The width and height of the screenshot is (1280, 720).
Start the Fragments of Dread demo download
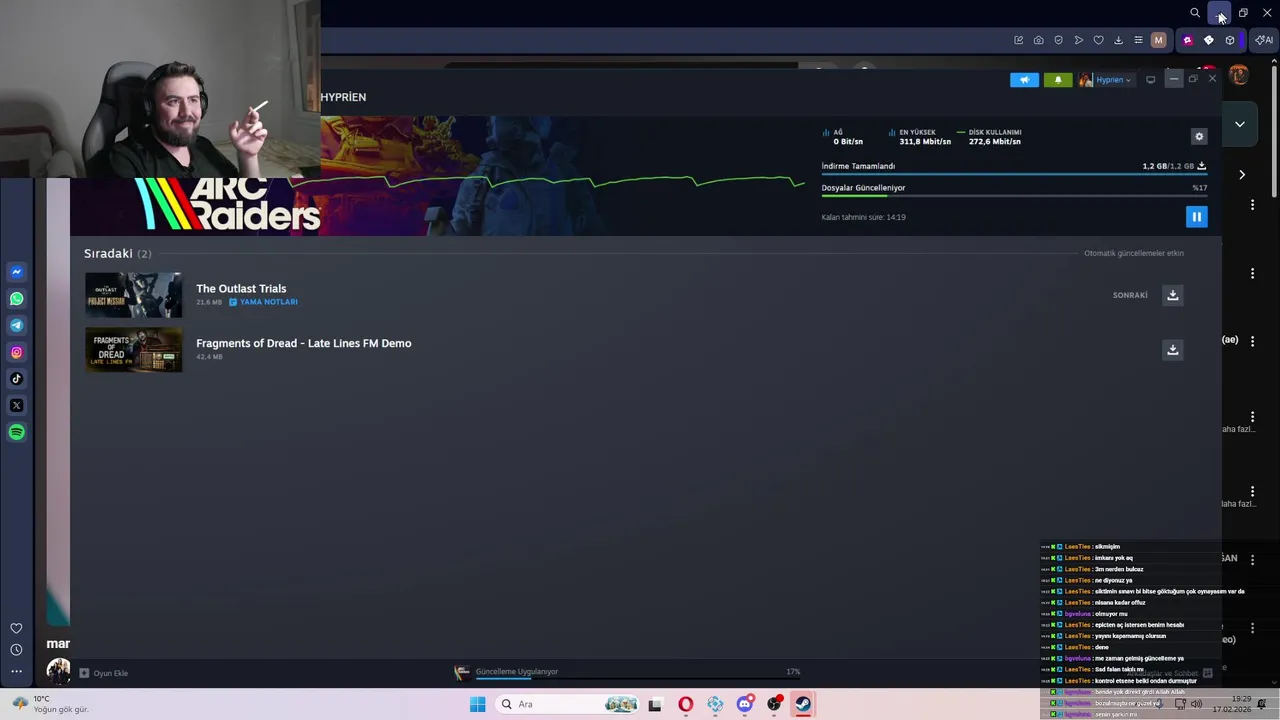point(1173,349)
